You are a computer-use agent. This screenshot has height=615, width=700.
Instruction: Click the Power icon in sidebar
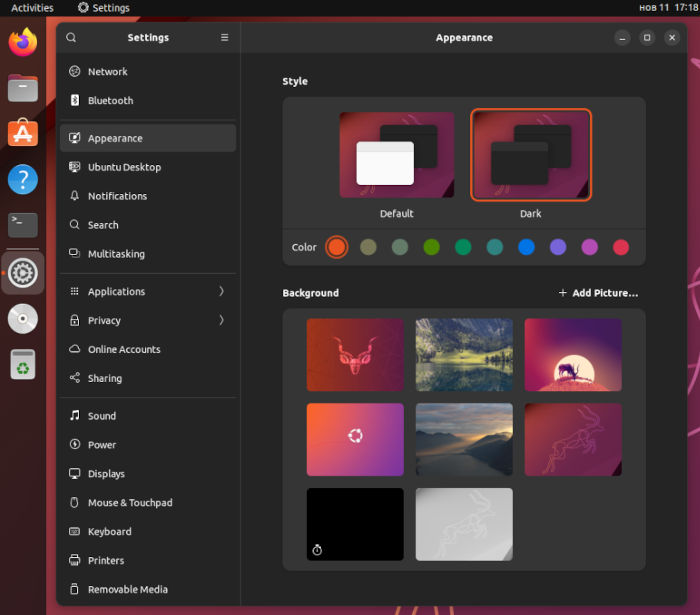75,445
